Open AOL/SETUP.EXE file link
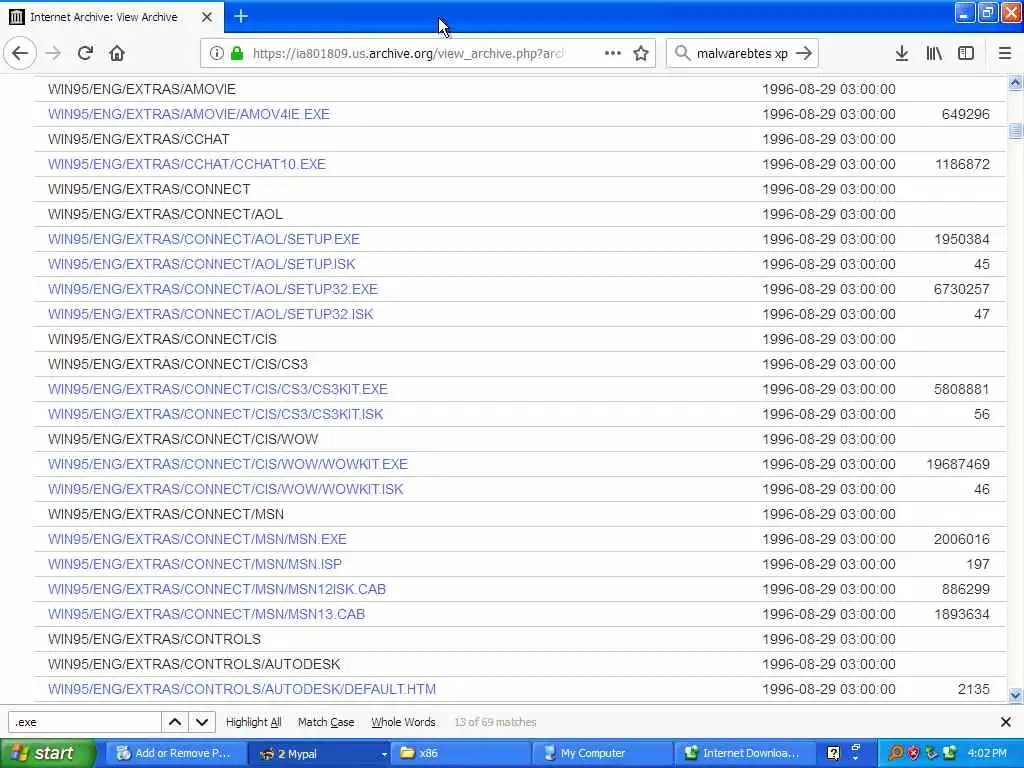Screen dimensions: 1024x768 204,239
